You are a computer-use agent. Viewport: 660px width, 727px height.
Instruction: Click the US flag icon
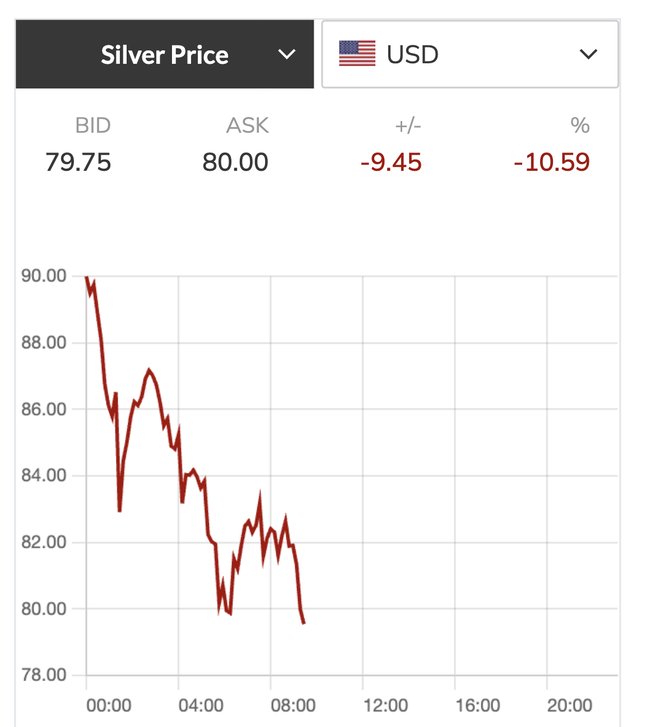[357, 54]
